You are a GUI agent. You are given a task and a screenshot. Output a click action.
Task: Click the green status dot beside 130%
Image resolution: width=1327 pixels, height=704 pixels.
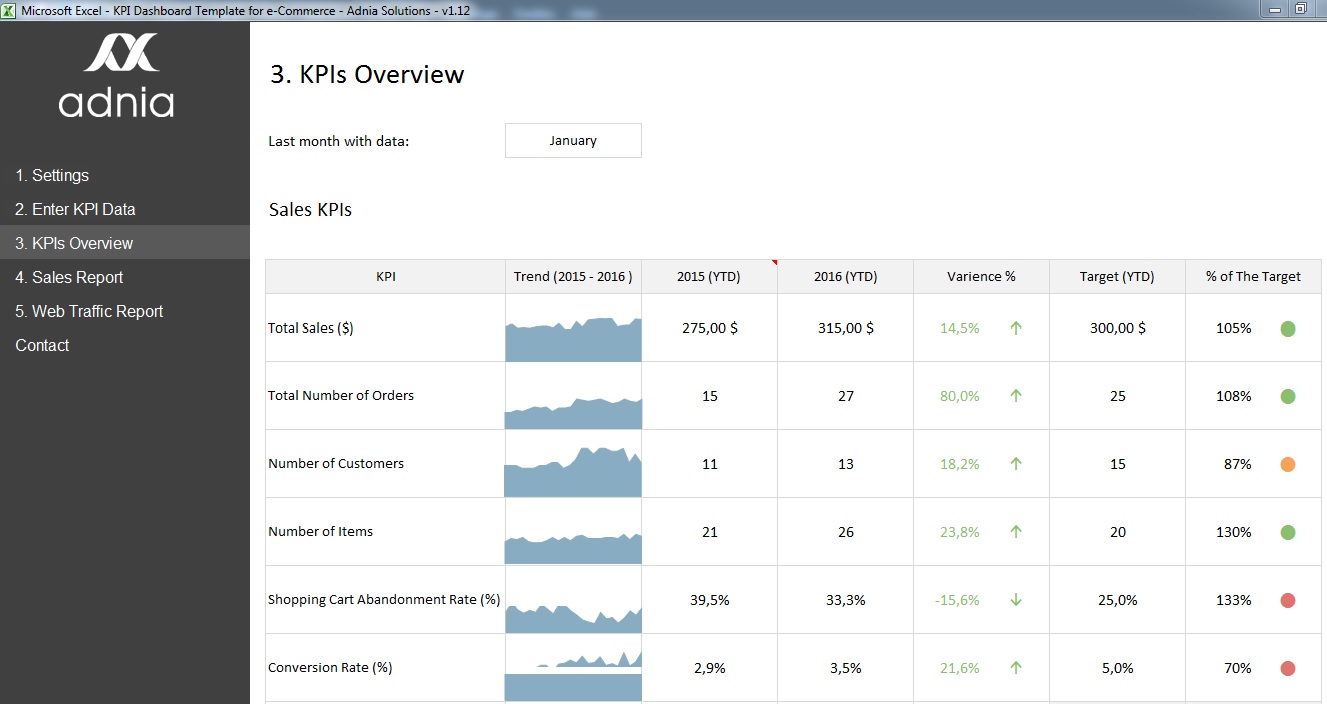[x=1288, y=532]
